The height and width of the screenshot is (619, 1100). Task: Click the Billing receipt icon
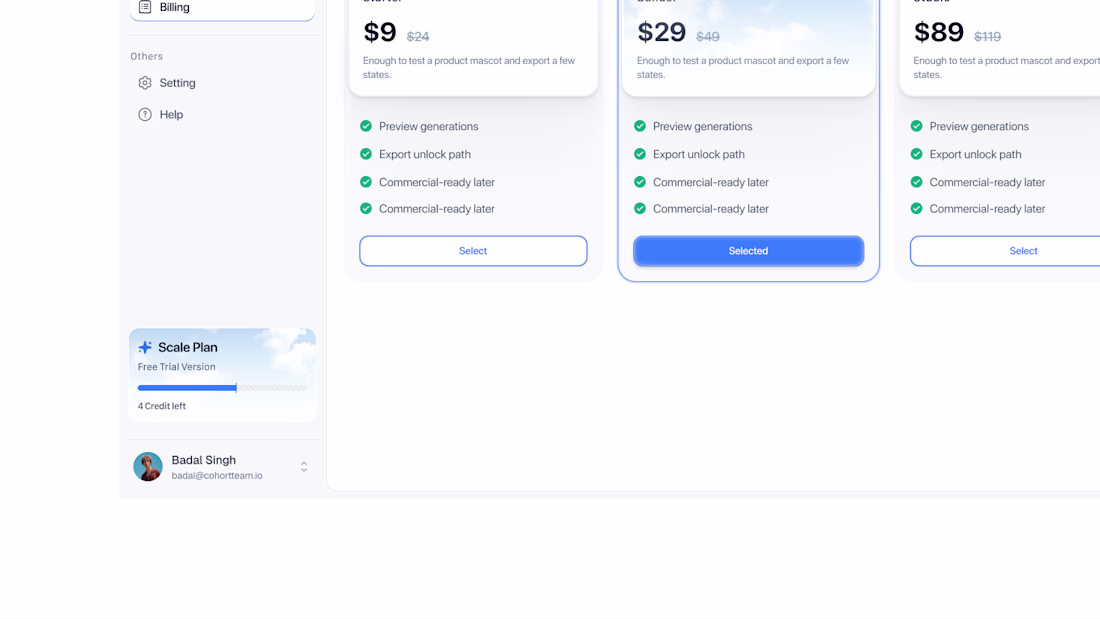click(x=145, y=7)
